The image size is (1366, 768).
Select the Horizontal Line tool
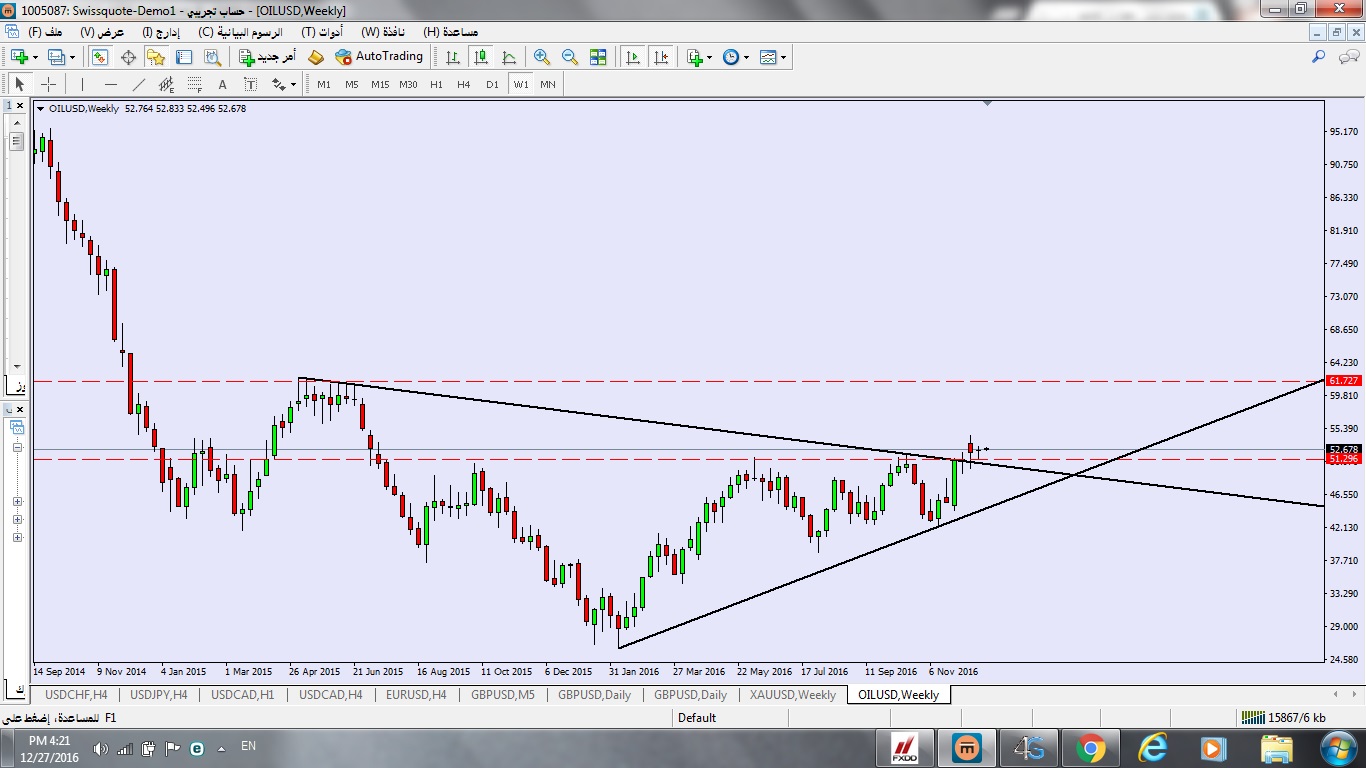tap(110, 84)
